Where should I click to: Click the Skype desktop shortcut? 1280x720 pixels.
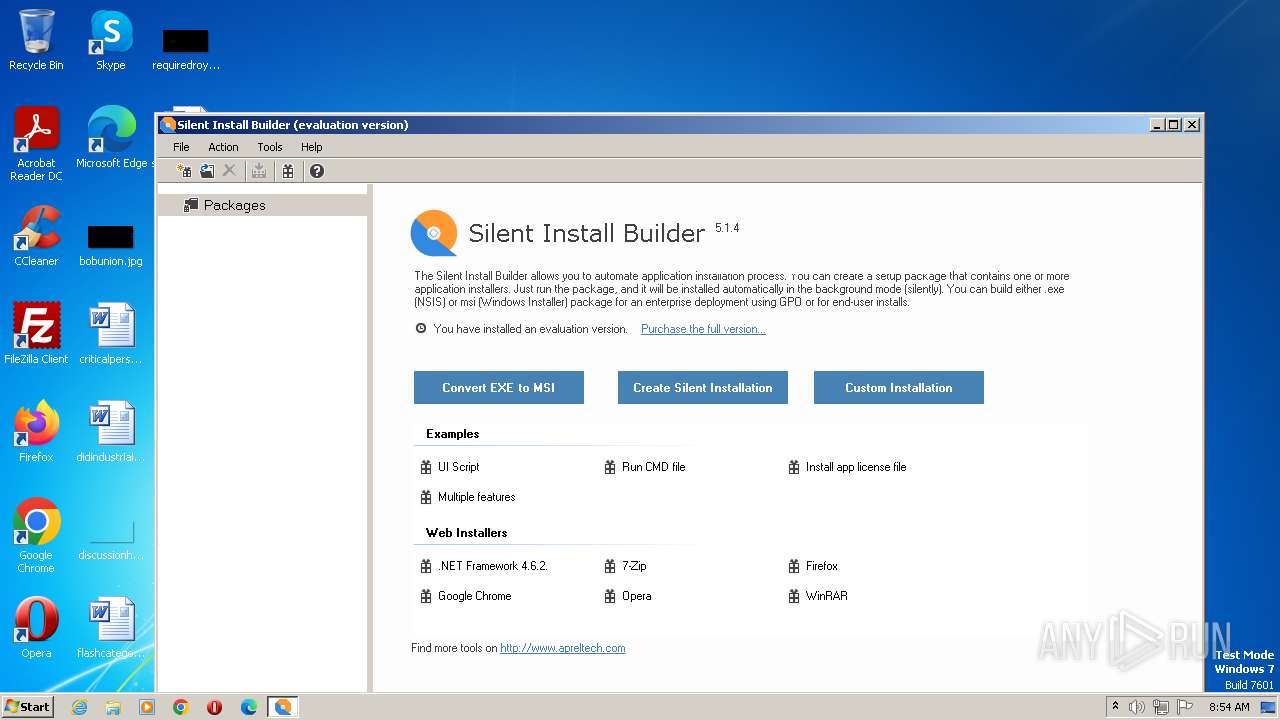click(x=110, y=40)
